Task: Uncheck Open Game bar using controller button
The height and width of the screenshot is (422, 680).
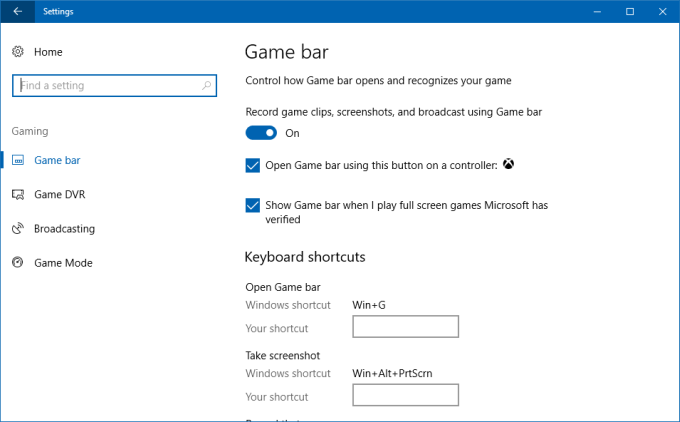Action: [253, 165]
